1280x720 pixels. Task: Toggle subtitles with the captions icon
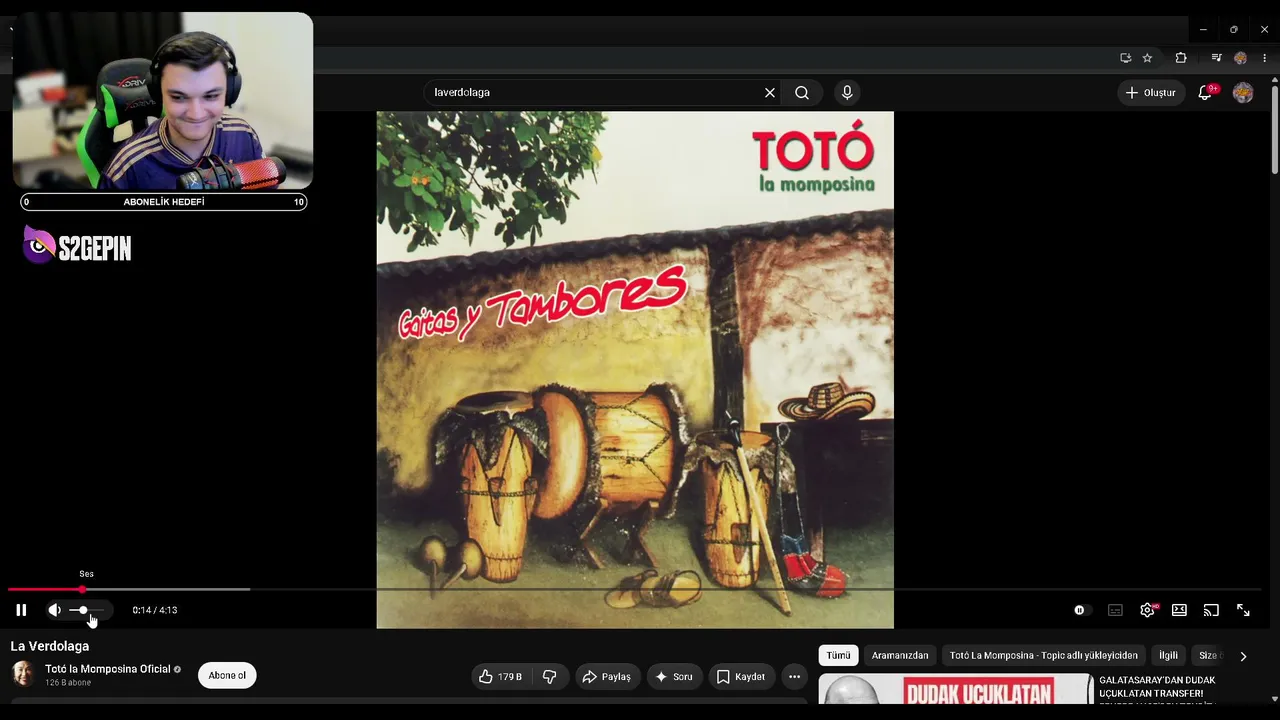[x=1115, y=610]
